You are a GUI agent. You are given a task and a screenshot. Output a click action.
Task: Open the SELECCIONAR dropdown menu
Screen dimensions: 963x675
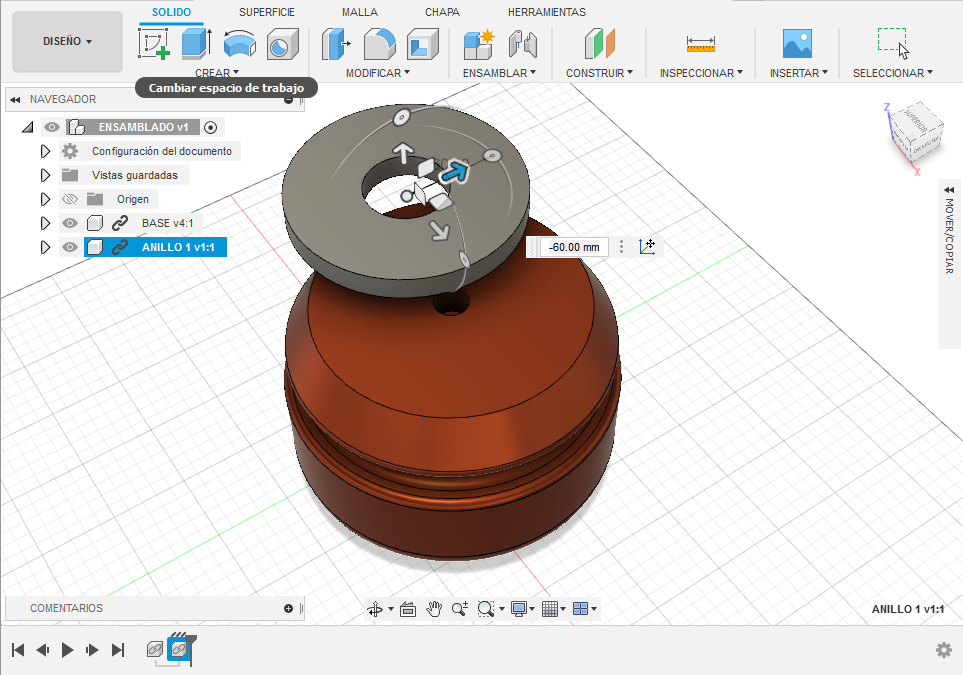click(892, 73)
